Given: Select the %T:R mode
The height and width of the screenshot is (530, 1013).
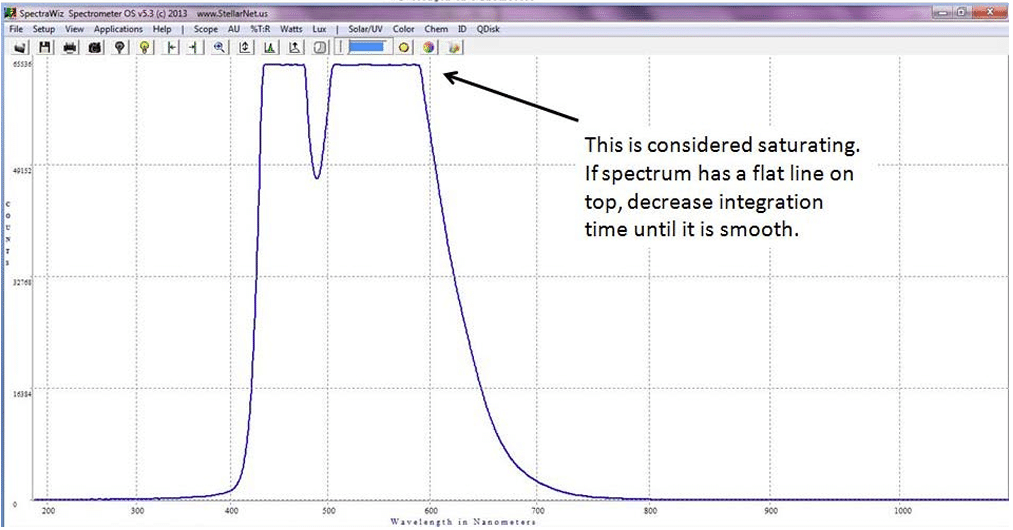Looking at the screenshot, I should pos(263,30).
